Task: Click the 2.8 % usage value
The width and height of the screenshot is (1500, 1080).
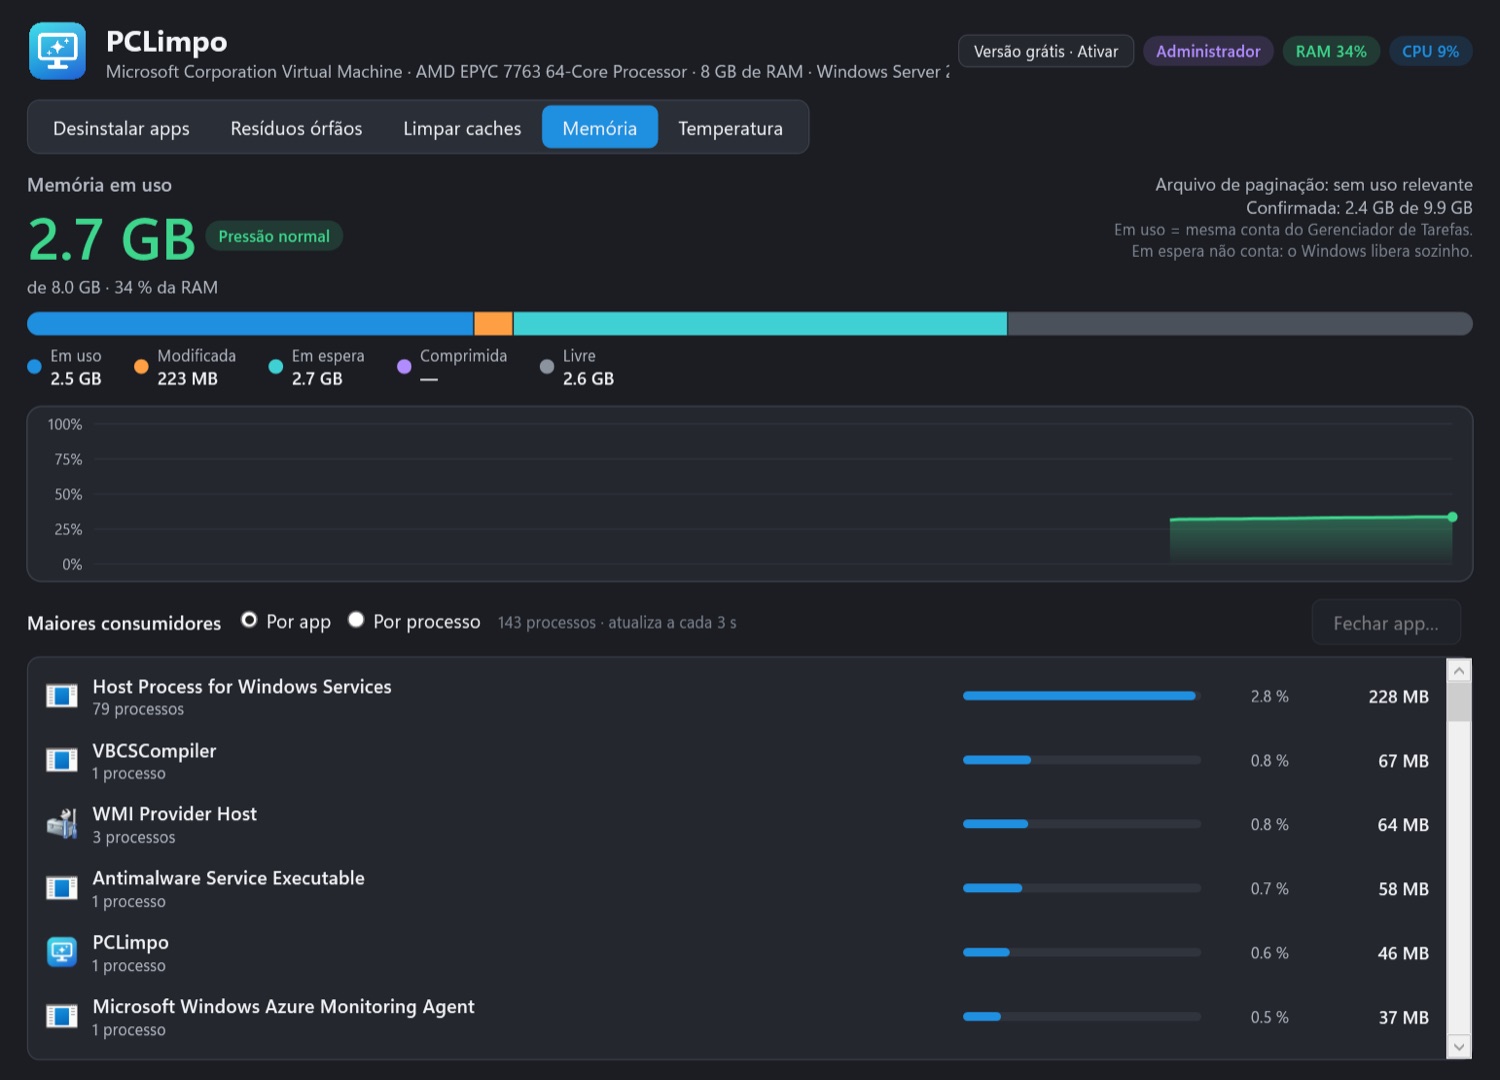Action: [1269, 696]
